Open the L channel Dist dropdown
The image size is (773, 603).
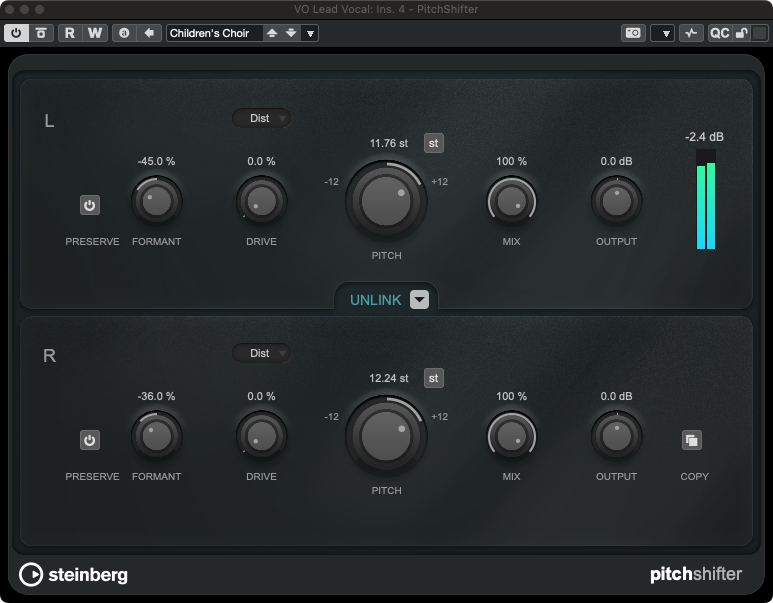[262, 118]
